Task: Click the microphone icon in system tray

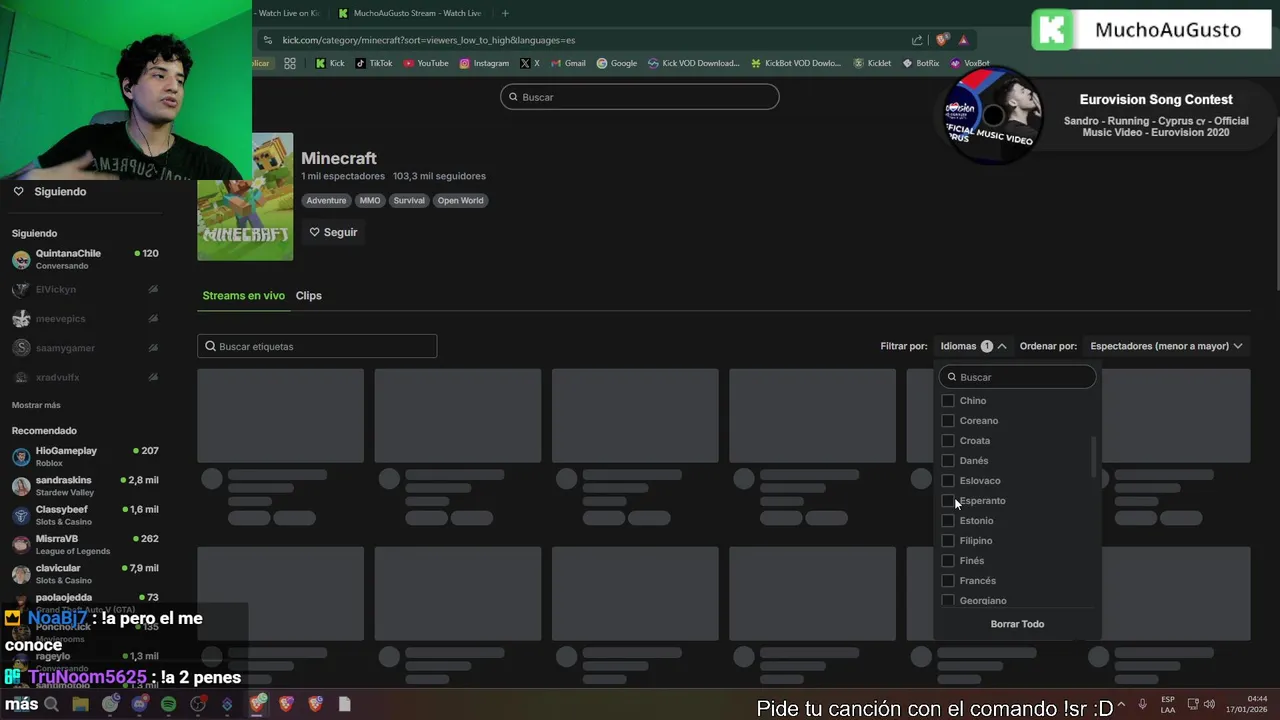Action: (1142, 704)
